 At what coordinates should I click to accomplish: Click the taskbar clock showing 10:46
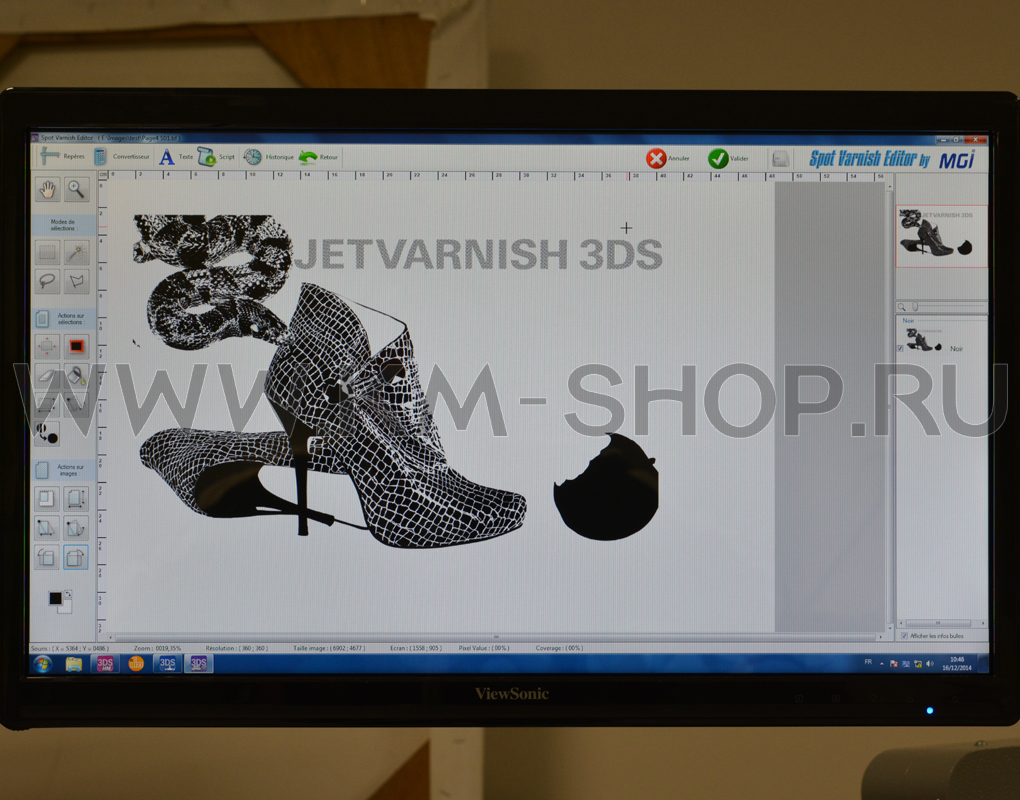(956, 663)
